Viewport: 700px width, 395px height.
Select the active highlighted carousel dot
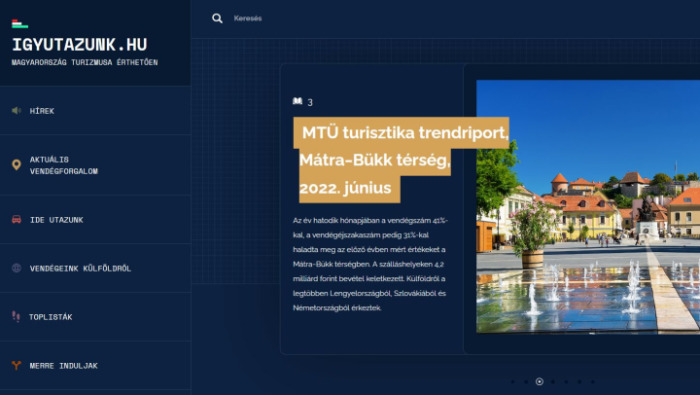coord(539,382)
